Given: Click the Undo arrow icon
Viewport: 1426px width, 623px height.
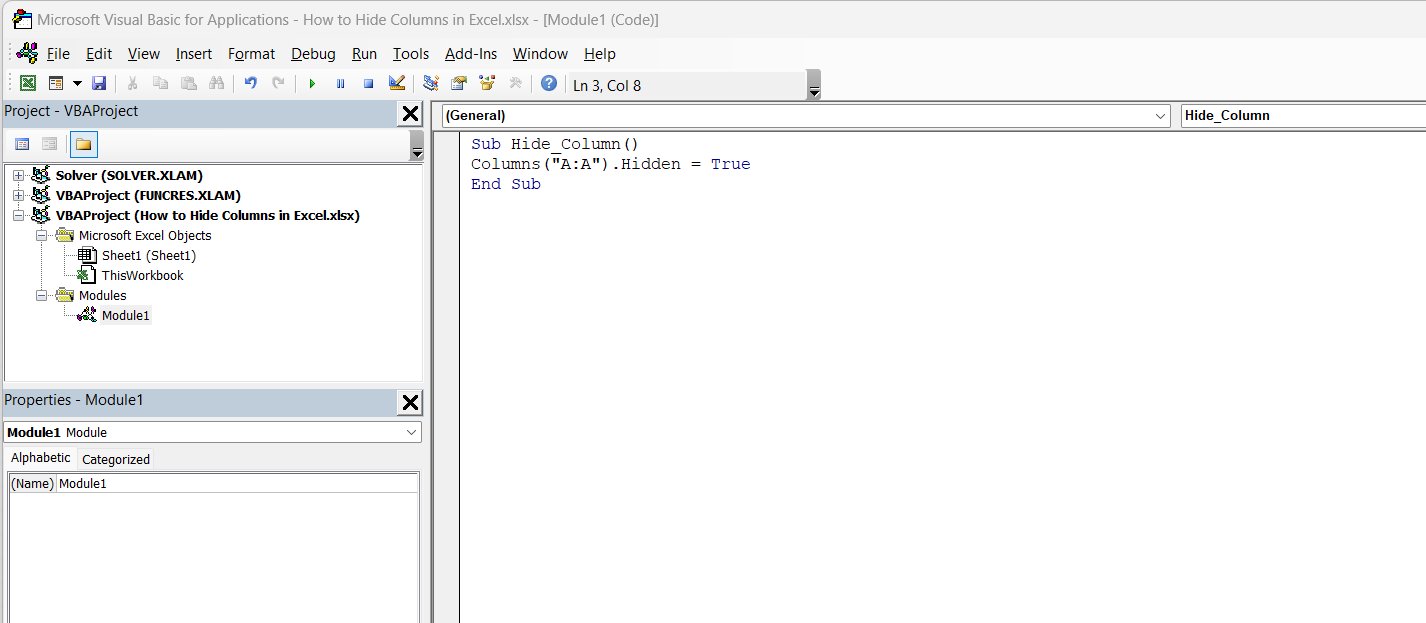Looking at the screenshot, I should point(251,84).
